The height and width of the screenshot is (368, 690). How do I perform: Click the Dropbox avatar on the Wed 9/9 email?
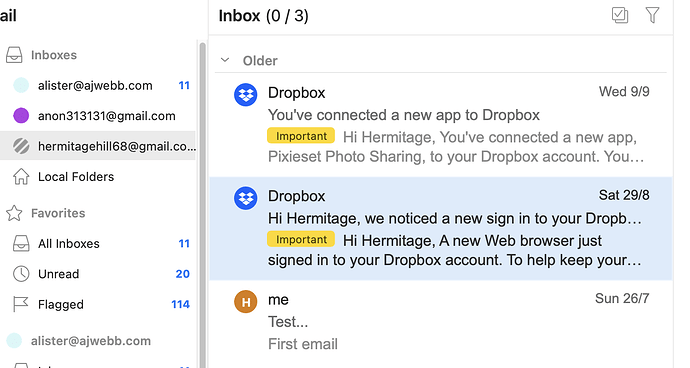(246, 95)
